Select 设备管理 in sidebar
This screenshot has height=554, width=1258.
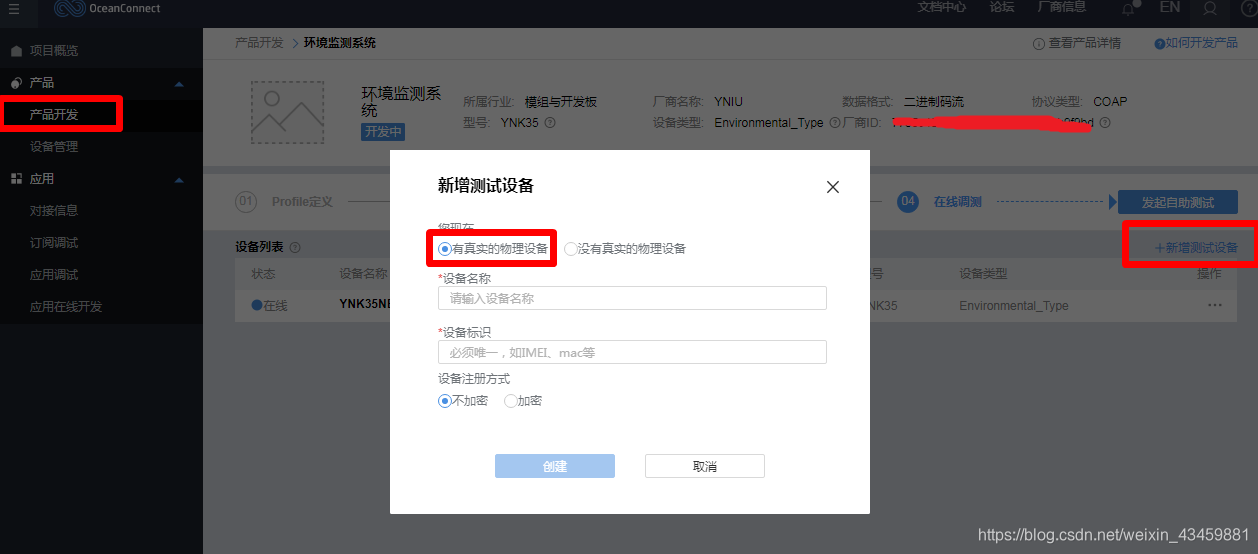[x=54, y=147]
